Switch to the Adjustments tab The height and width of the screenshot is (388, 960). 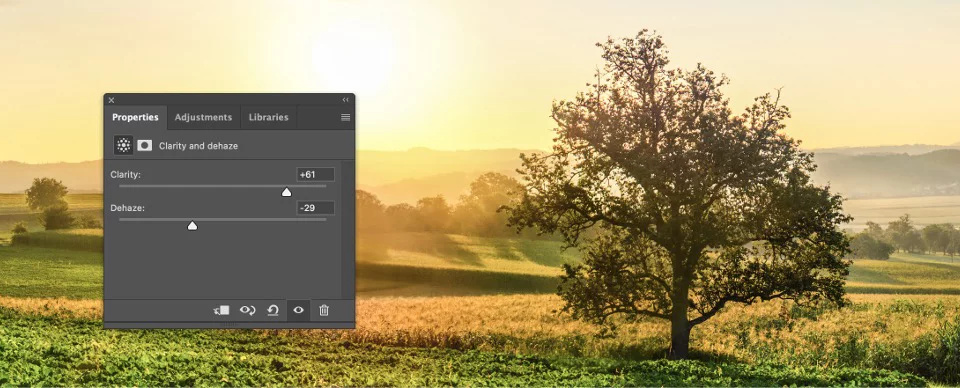[x=203, y=118]
